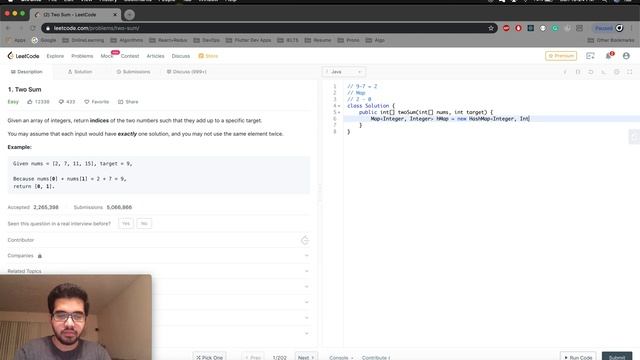Open the Store link

(x=208, y=56)
